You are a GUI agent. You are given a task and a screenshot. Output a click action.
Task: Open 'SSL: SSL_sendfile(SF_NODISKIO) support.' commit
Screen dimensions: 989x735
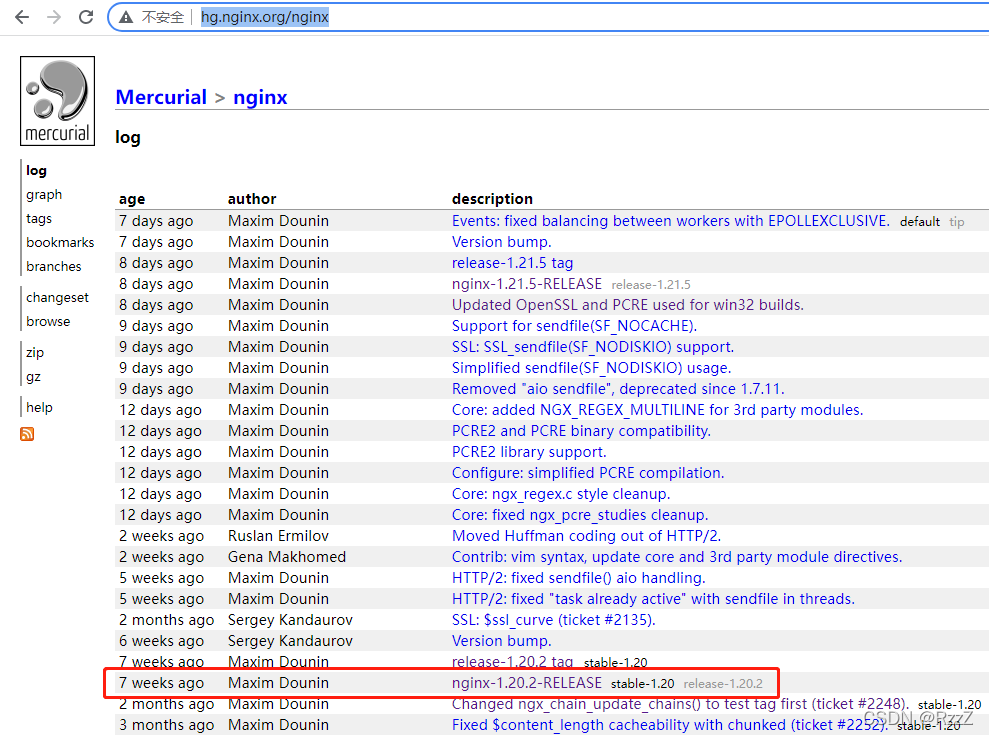593,346
